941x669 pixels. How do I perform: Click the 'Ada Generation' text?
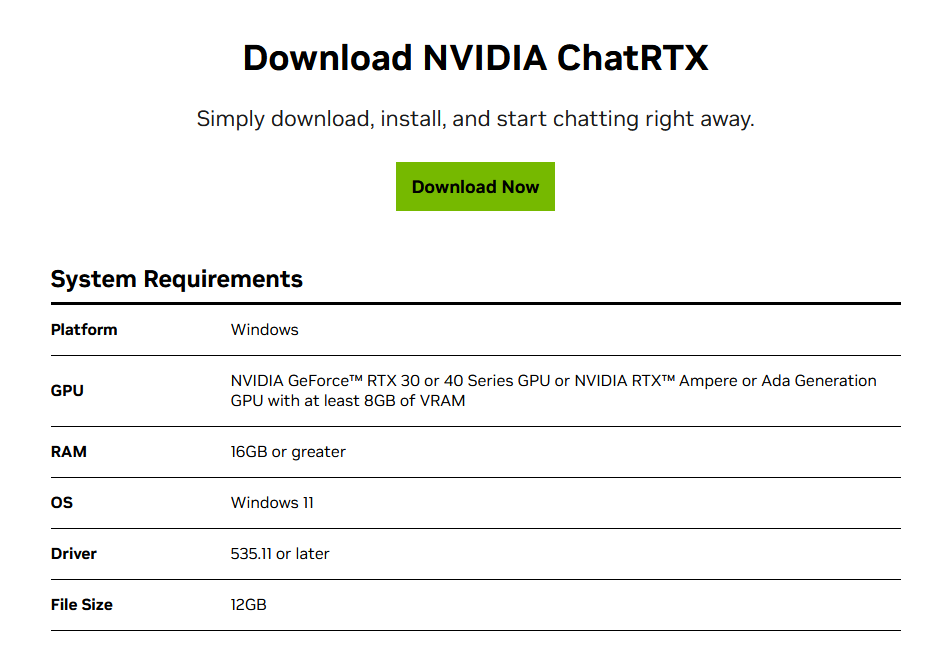point(819,381)
